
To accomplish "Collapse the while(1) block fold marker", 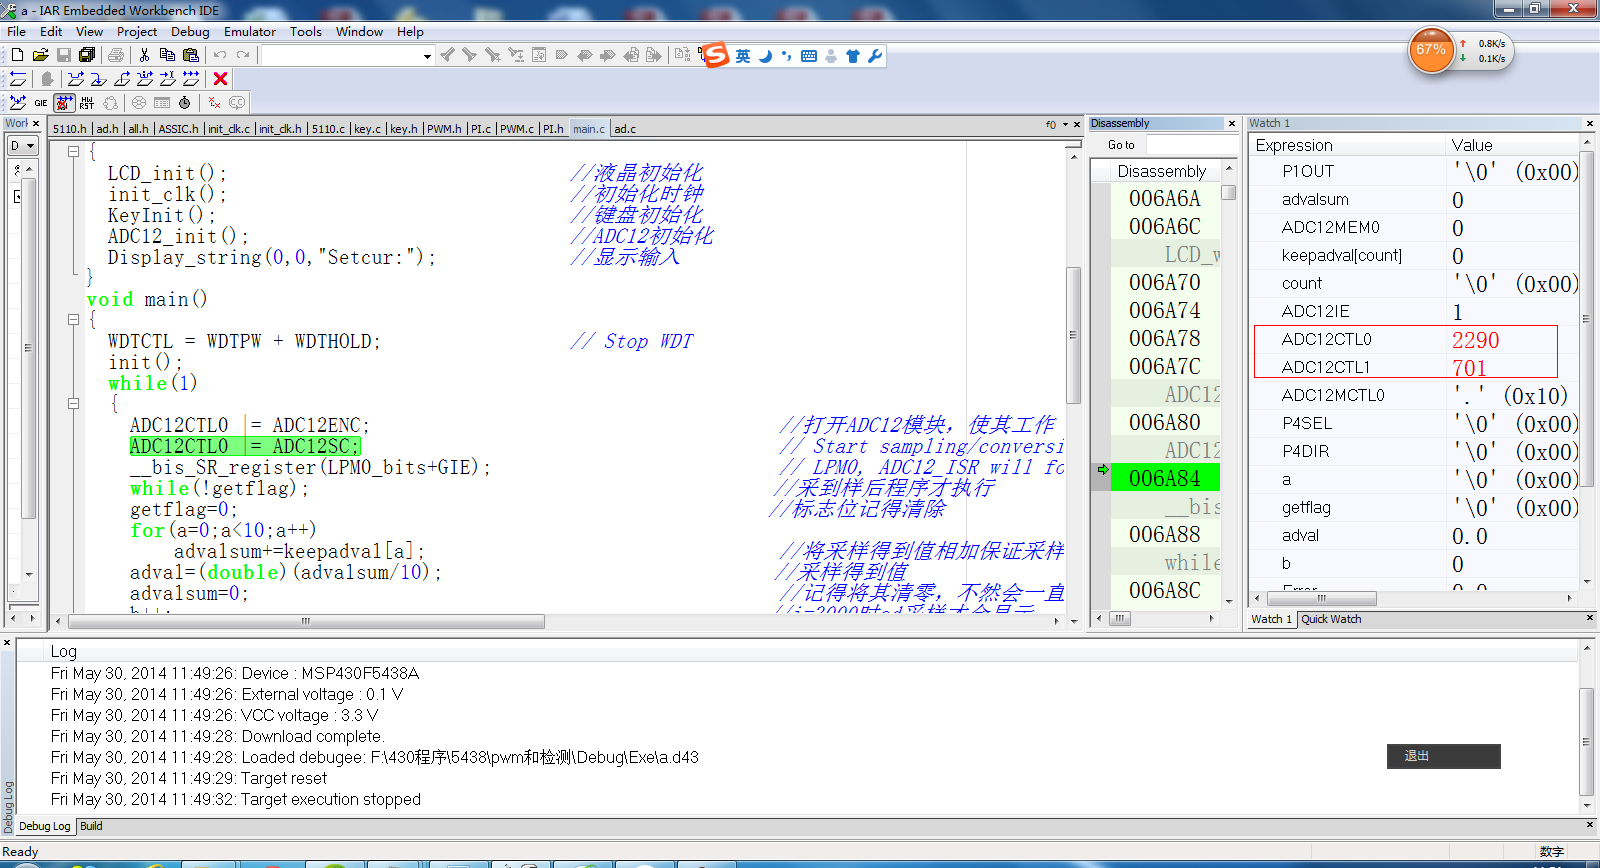I will [x=73, y=404].
